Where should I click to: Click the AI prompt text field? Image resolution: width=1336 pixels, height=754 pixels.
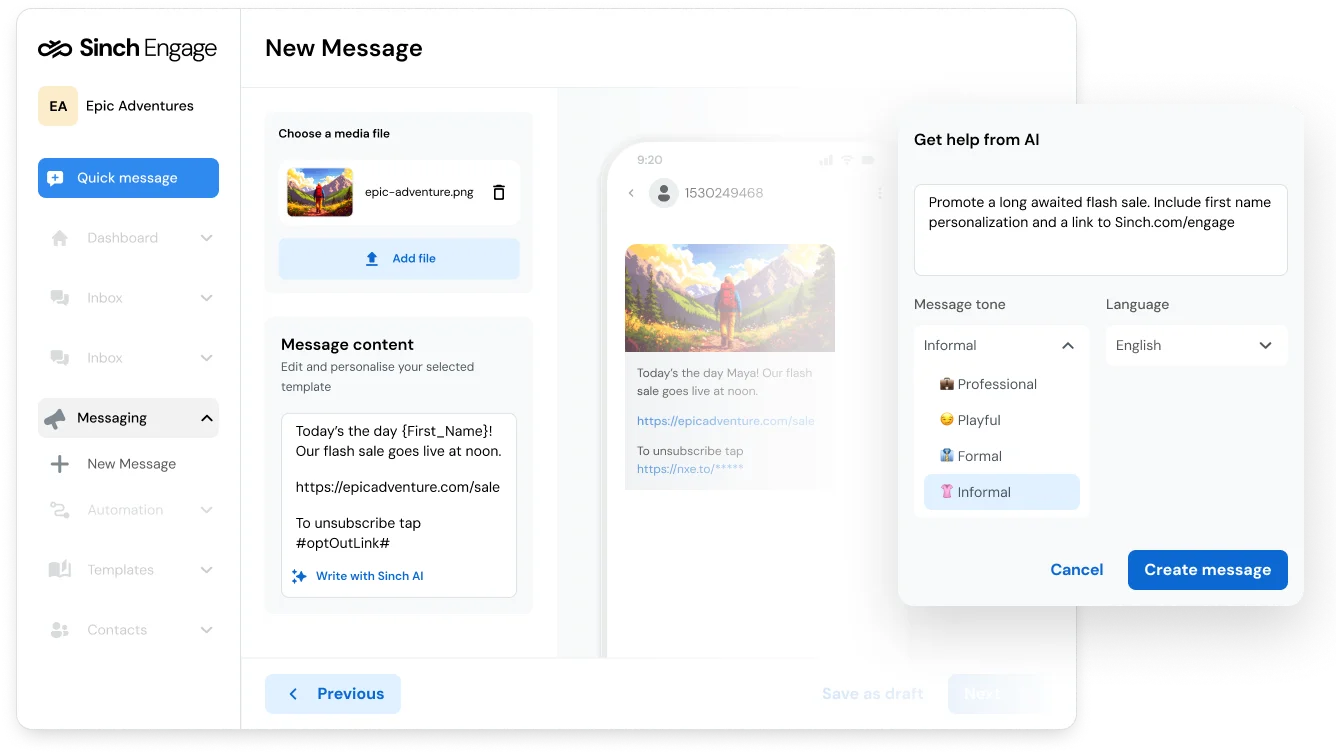[x=1100, y=229]
